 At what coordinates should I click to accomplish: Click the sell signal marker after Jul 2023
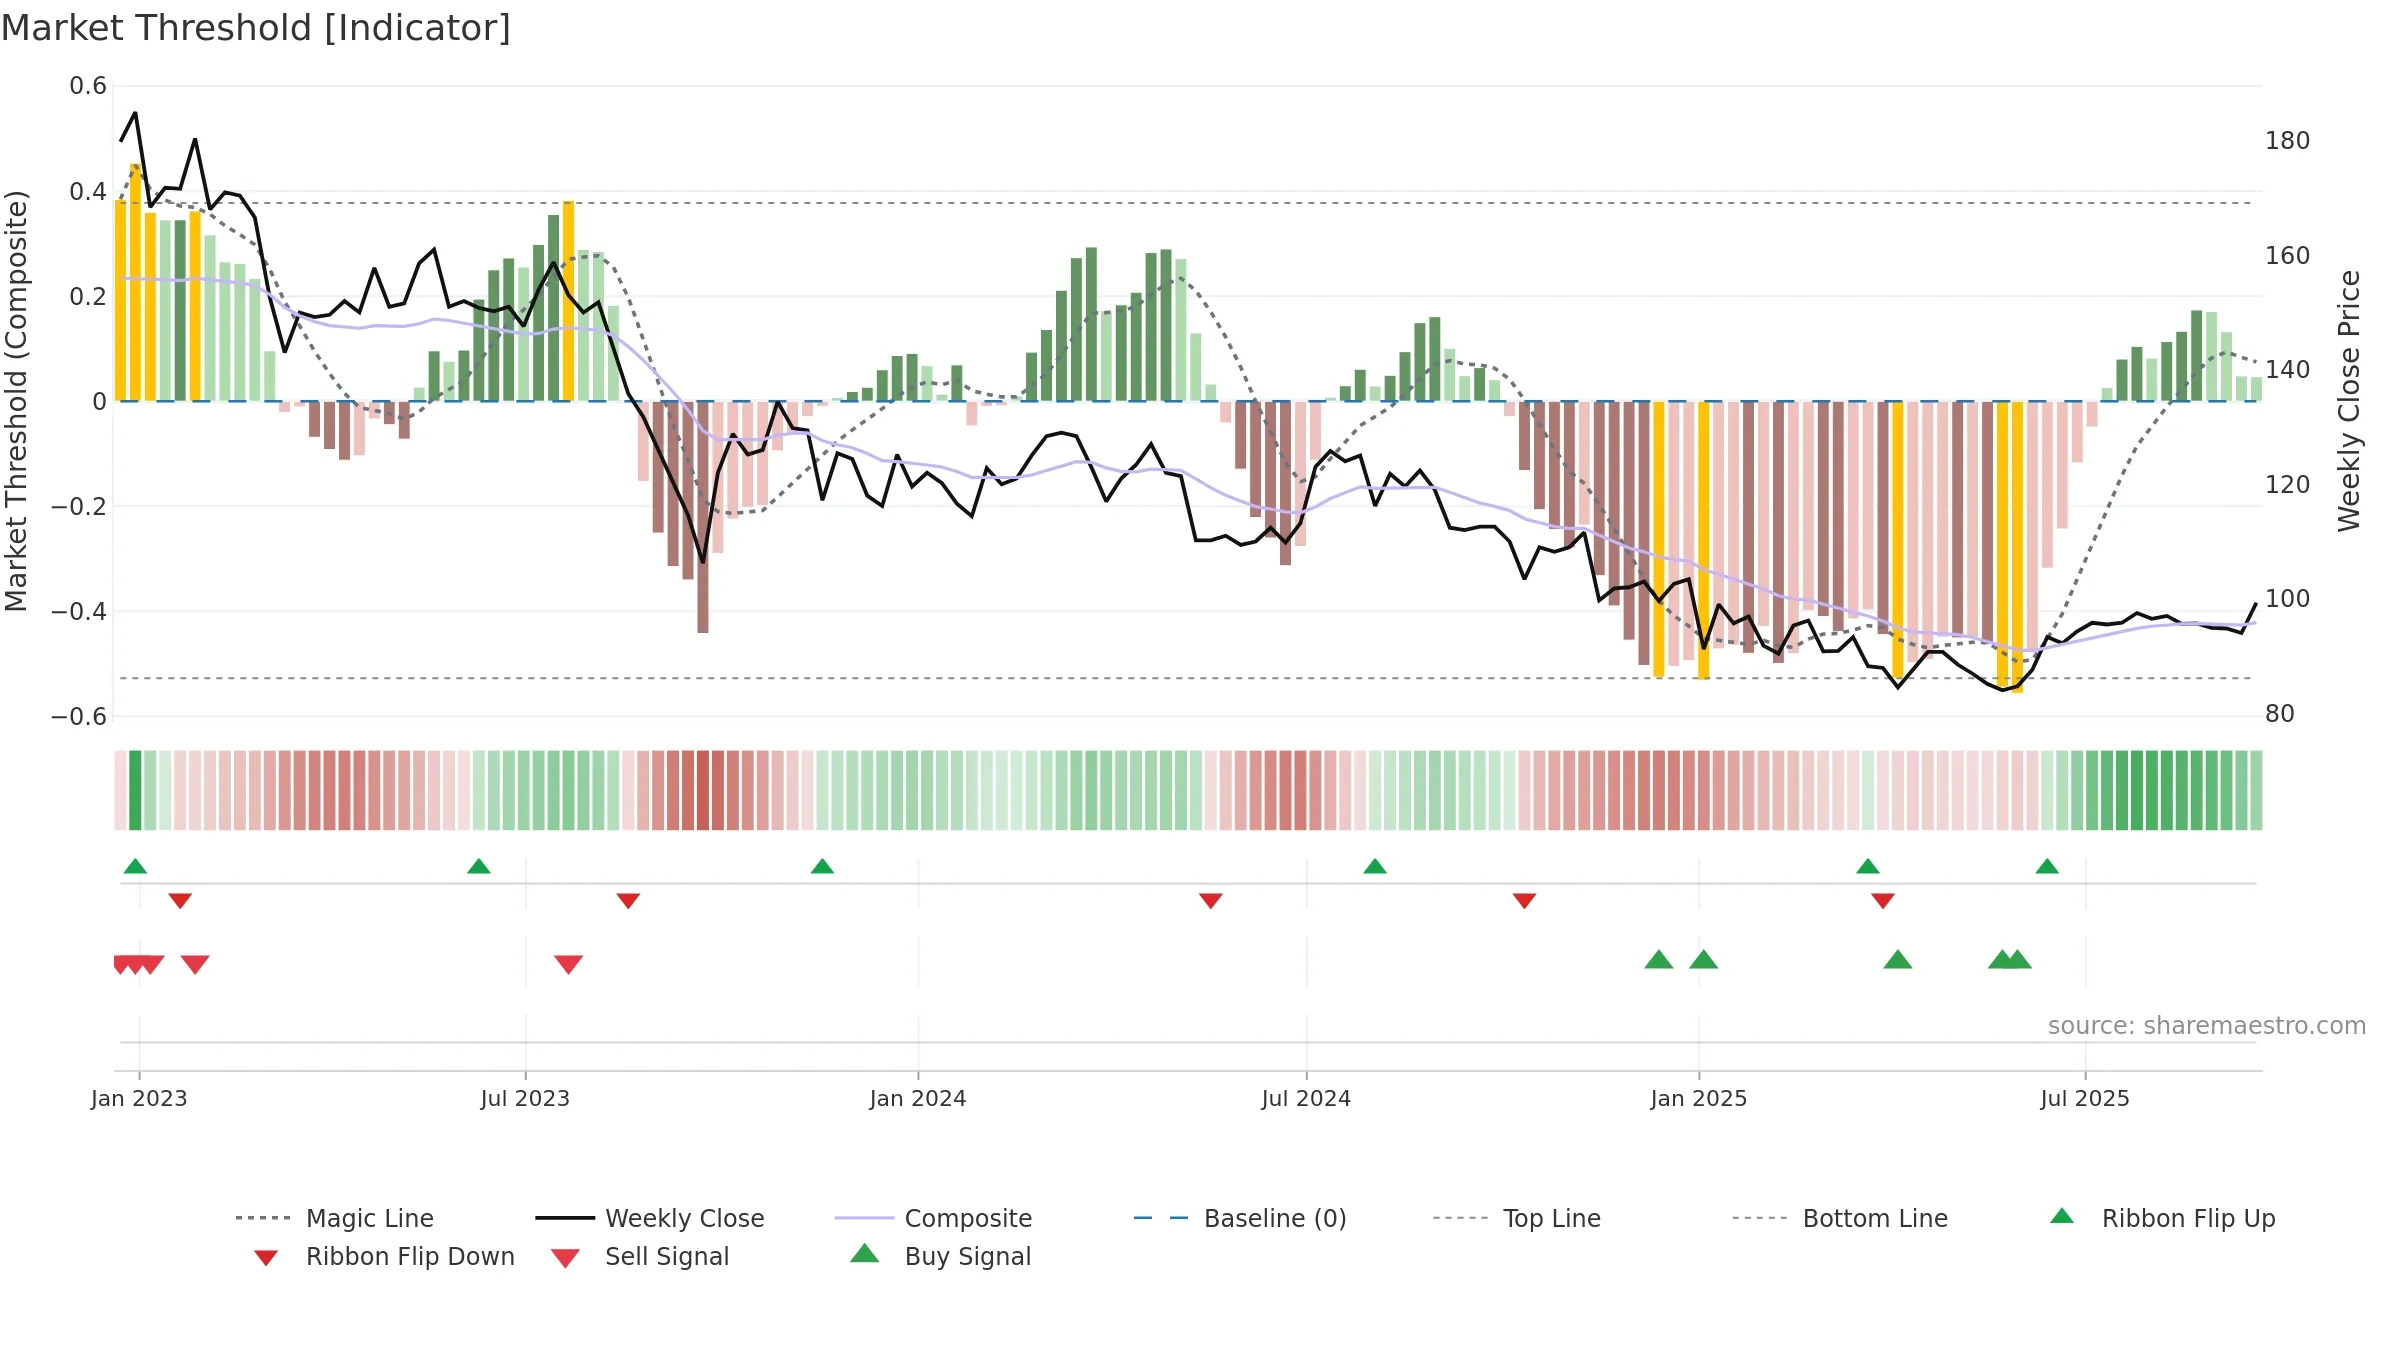tap(568, 964)
